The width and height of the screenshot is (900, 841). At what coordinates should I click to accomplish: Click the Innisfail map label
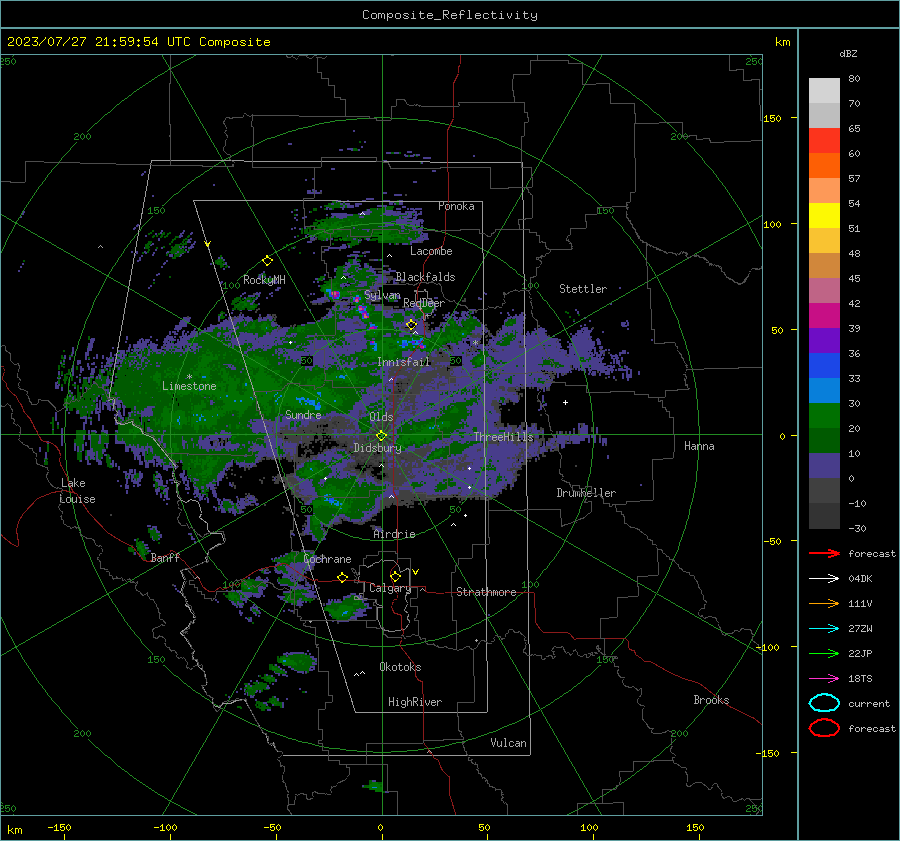pos(403,362)
